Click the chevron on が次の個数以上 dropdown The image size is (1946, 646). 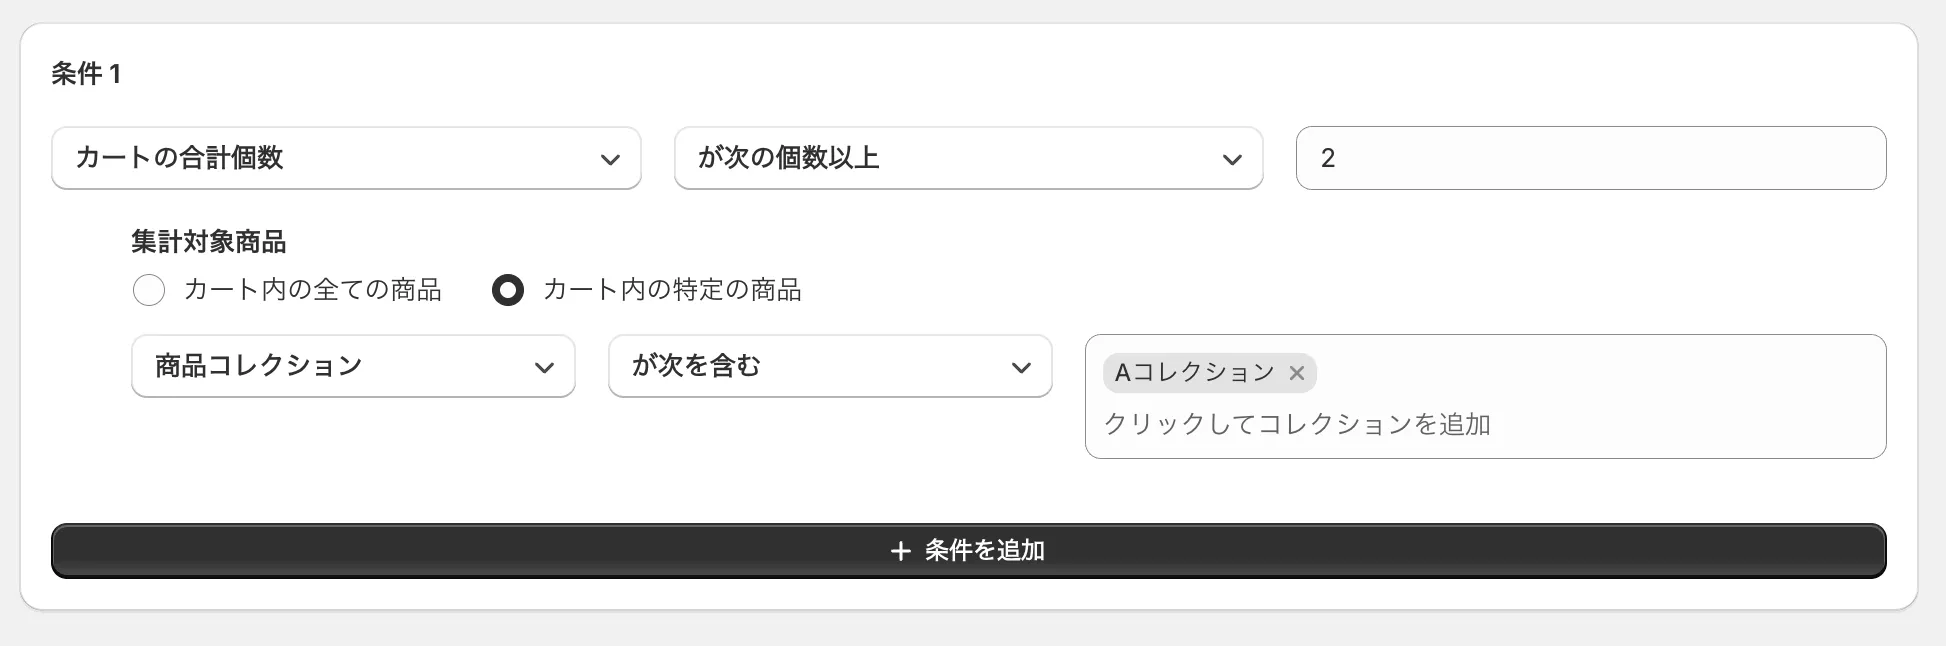coord(1234,158)
